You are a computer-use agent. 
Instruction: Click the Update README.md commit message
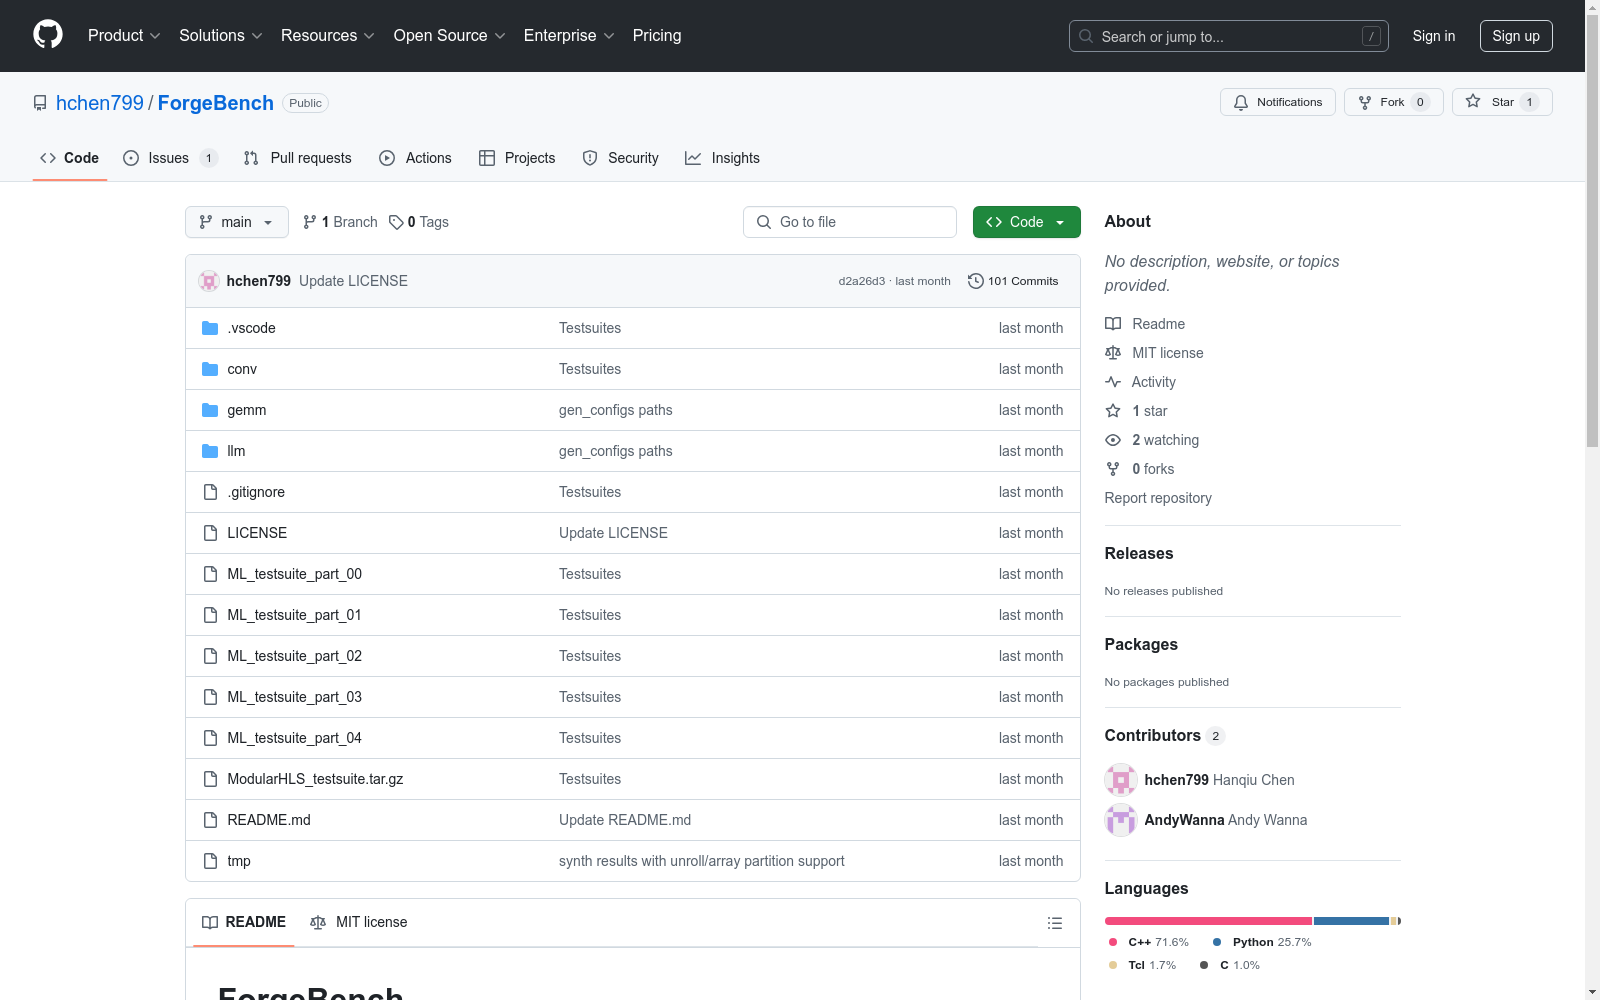(625, 820)
